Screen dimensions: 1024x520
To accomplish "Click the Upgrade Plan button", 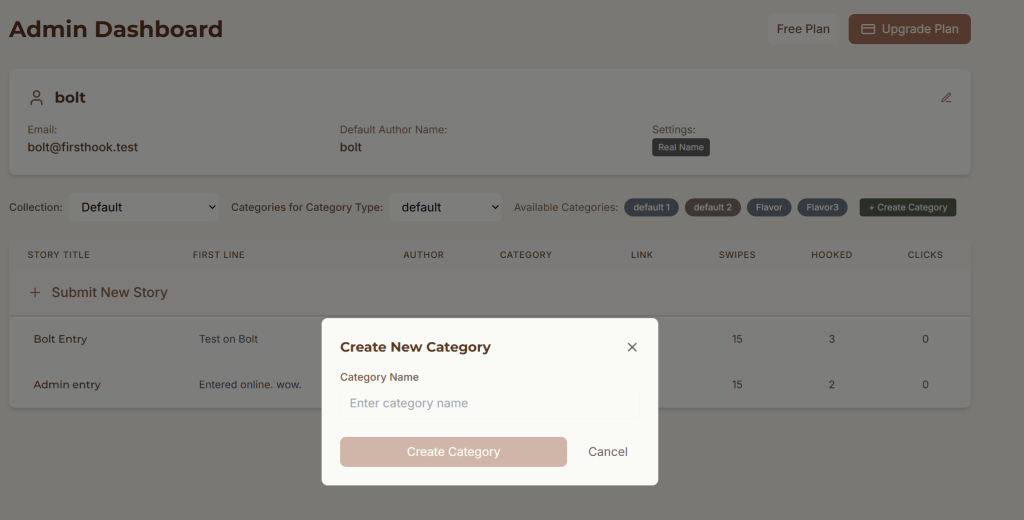I will pos(909,29).
